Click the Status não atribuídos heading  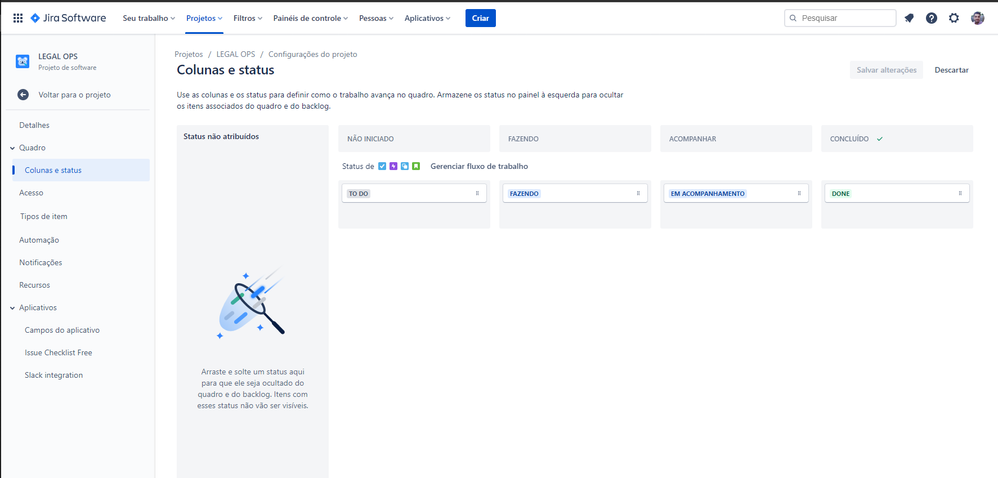click(x=221, y=136)
